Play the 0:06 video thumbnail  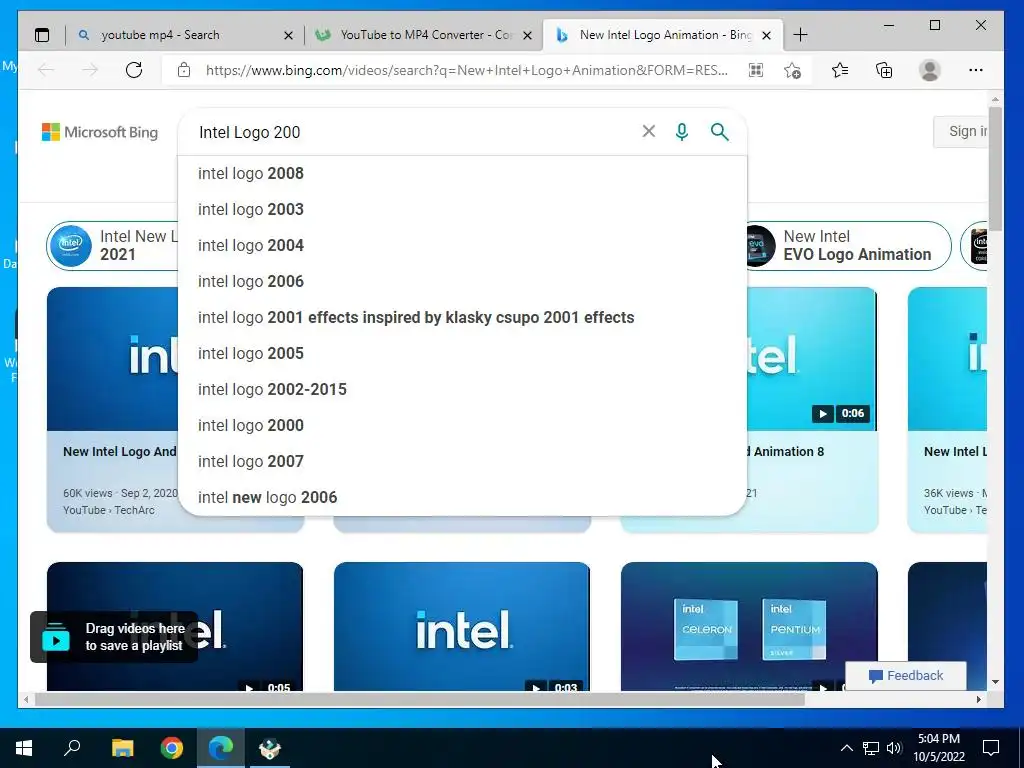coord(812,359)
